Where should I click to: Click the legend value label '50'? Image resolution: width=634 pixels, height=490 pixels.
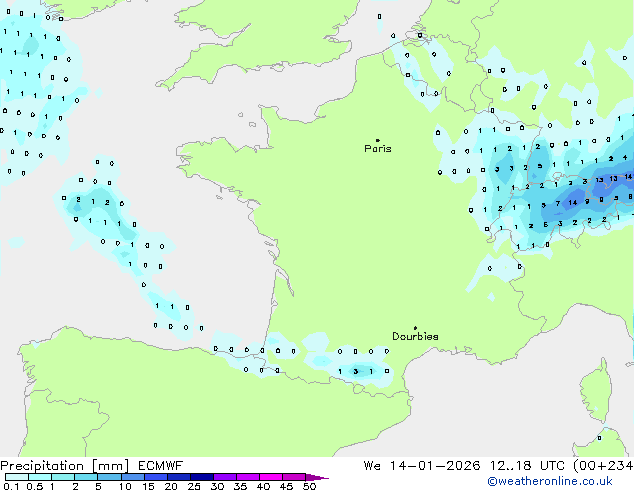309,486
